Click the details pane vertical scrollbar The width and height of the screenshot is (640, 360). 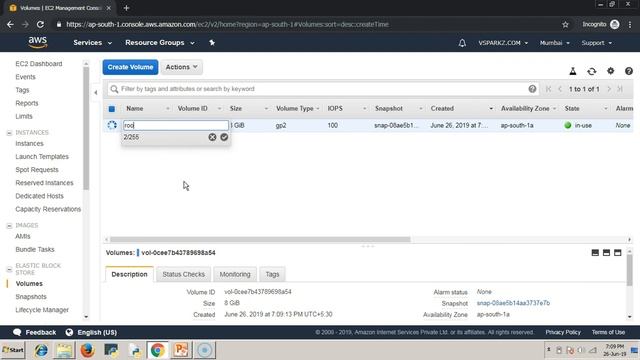629,269
